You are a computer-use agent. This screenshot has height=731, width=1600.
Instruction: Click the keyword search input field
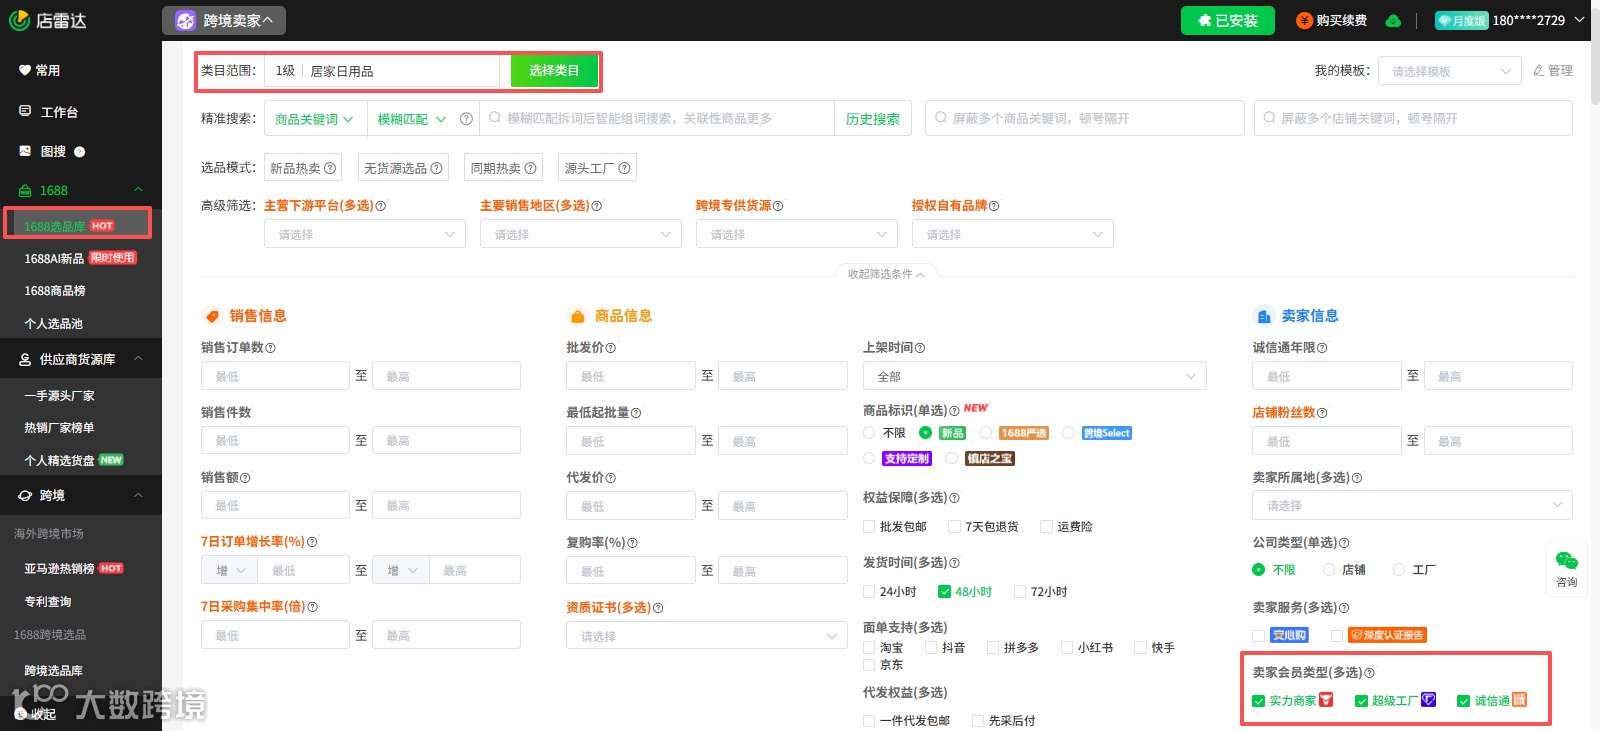[657, 118]
